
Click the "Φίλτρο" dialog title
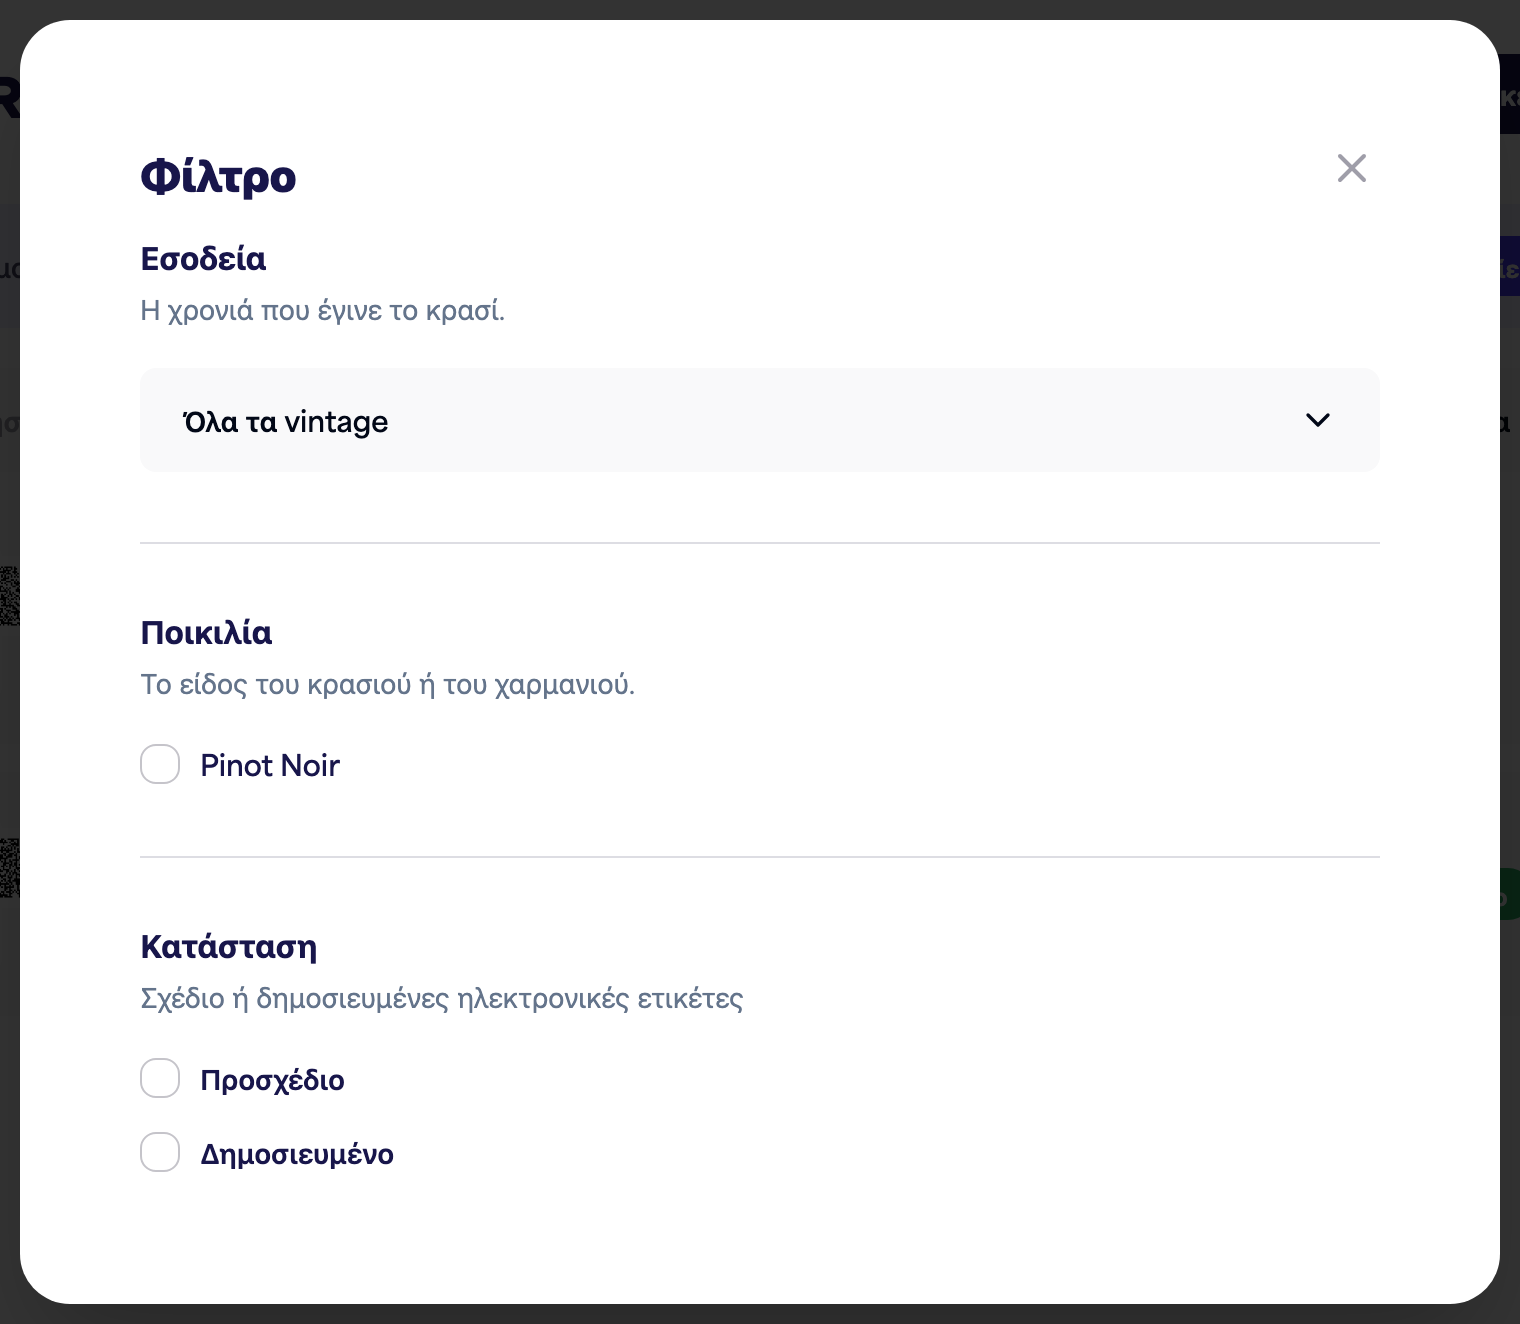coord(218,177)
